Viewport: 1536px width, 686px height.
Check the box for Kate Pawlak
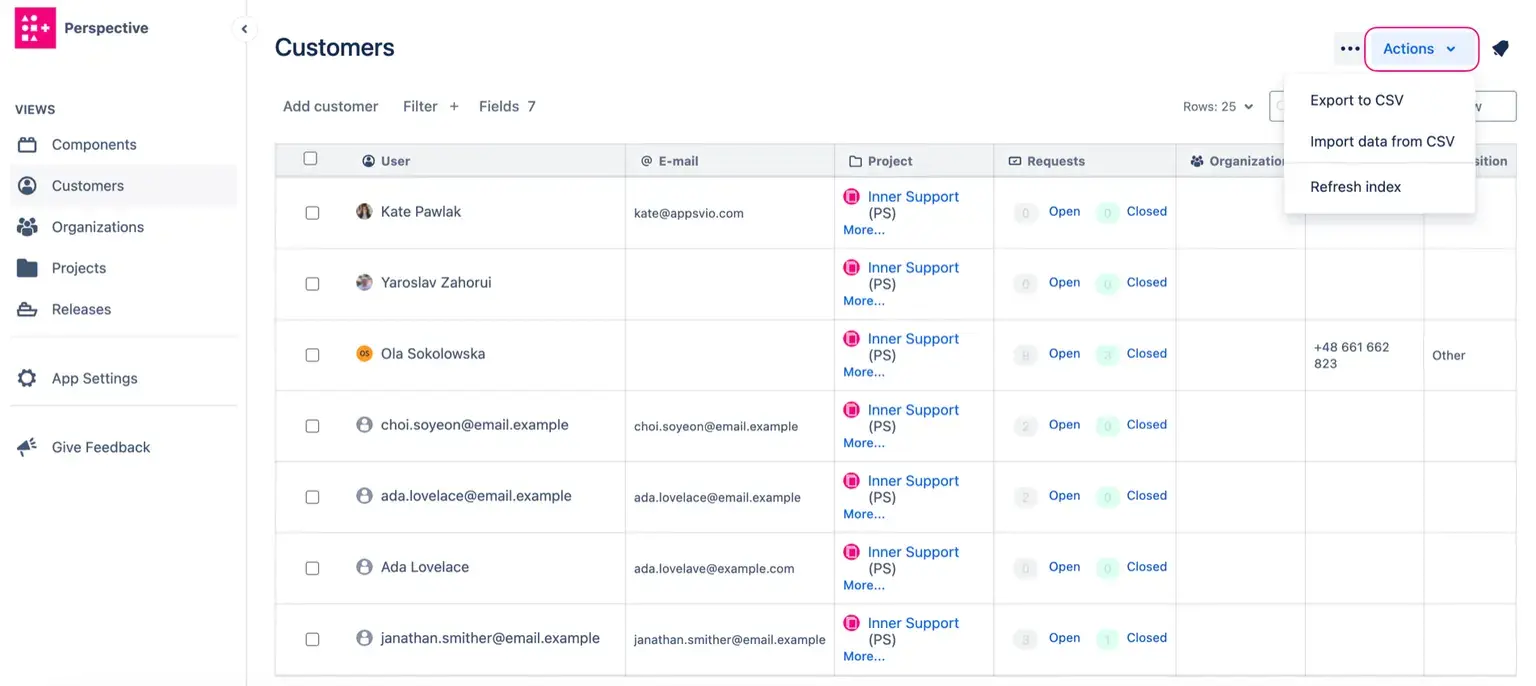pyautogui.click(x=312, y=213)
